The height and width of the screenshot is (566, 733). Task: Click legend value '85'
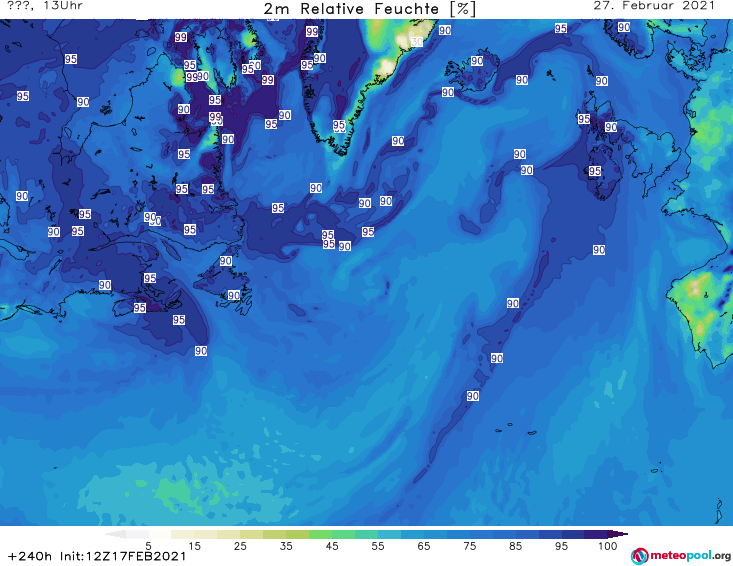(x=515, y=546)
